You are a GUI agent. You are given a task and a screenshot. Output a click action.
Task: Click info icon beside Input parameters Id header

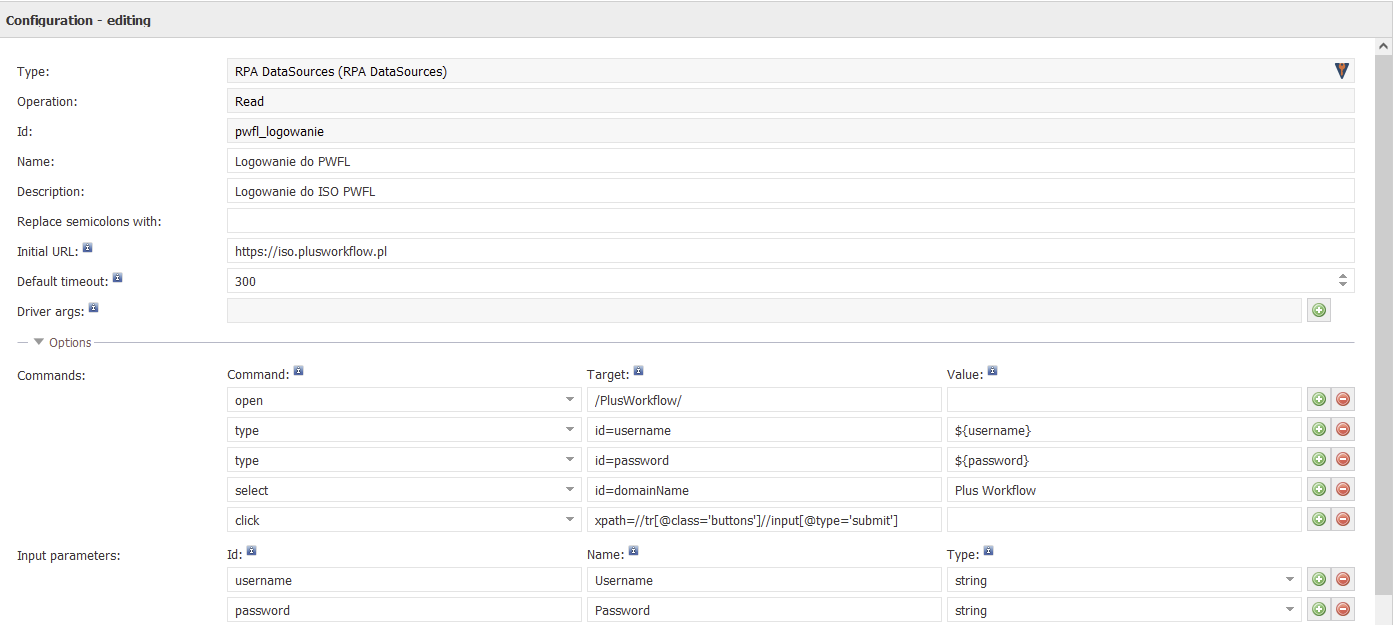pyautogui.click(x=251, y=551)
